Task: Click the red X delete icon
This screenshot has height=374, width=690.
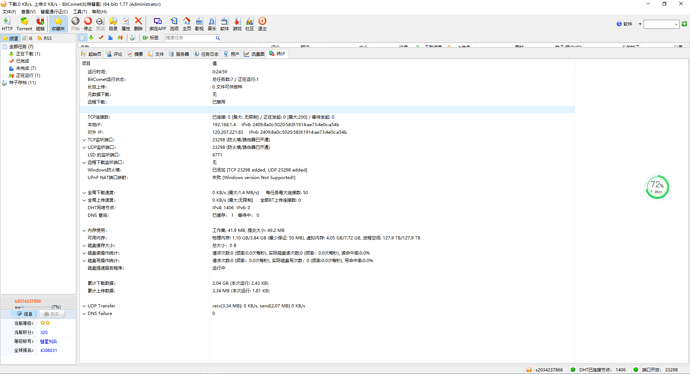Action: pos(138,24)
